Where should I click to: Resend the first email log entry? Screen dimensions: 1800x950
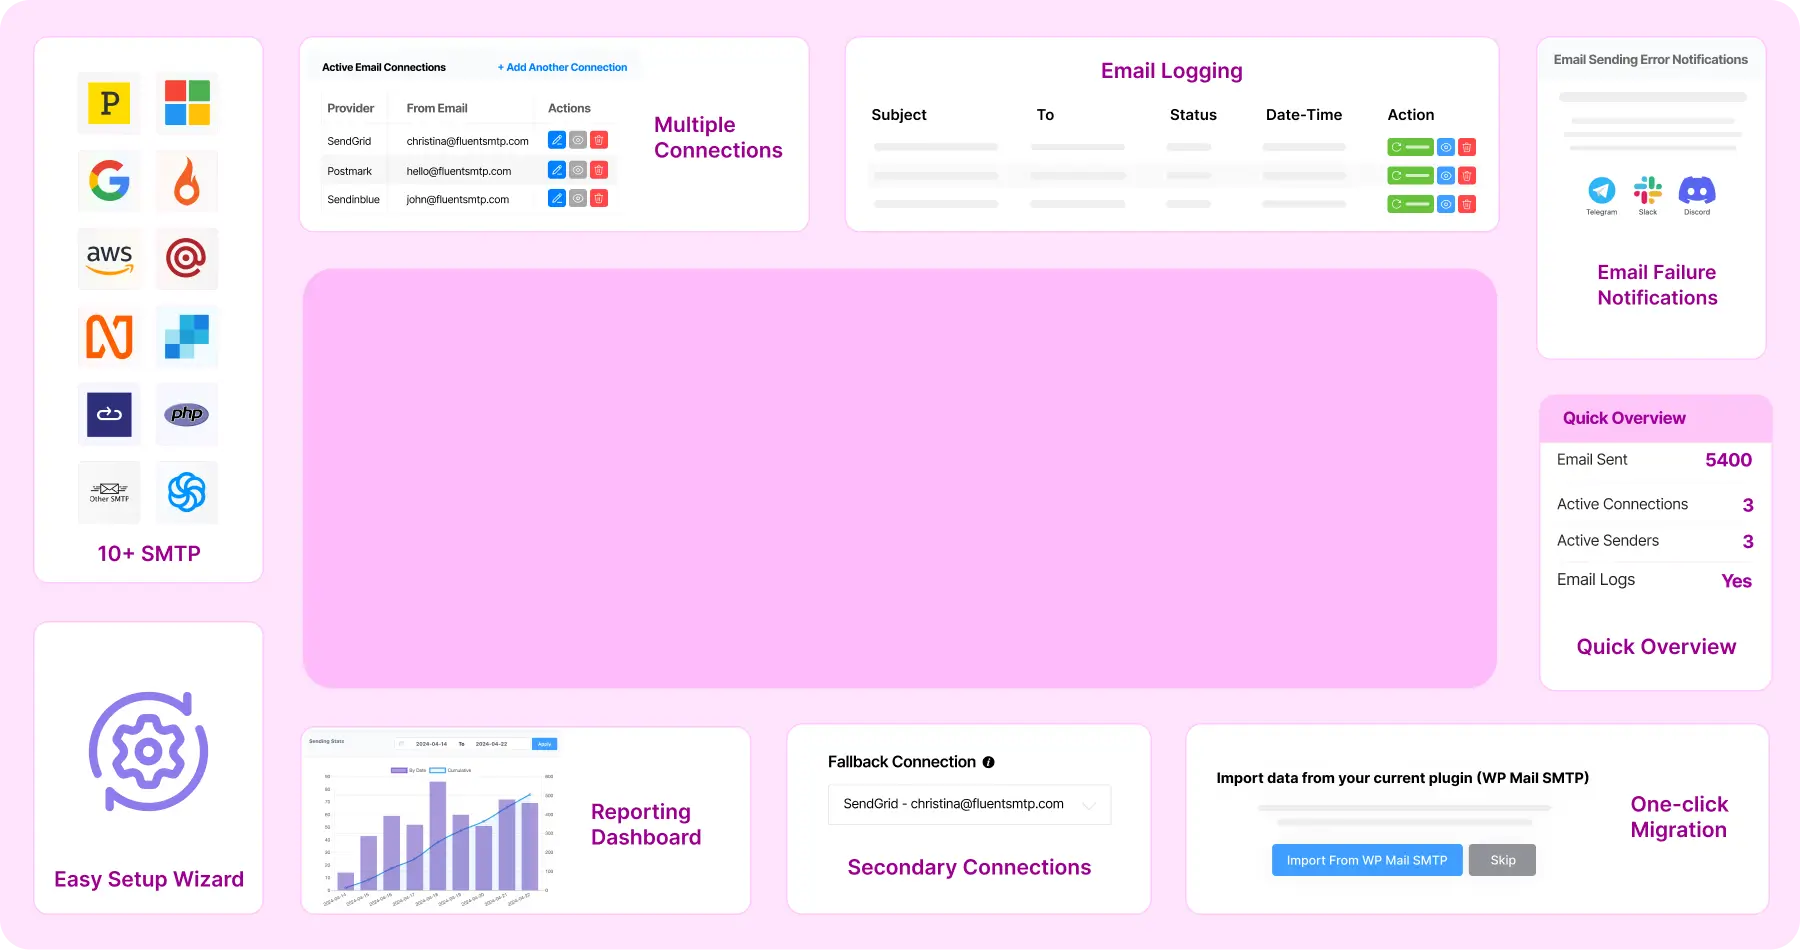point(1410,147)
